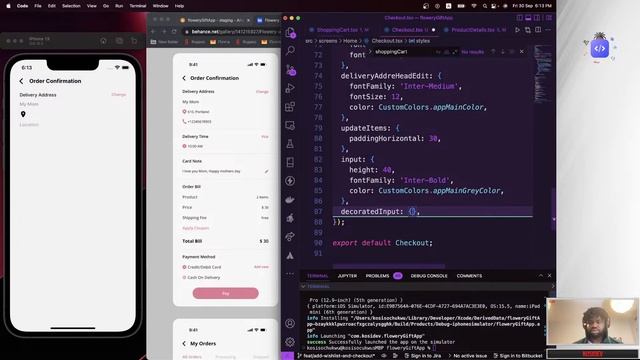Click the screens breadcrumb segment

point(328,41)
